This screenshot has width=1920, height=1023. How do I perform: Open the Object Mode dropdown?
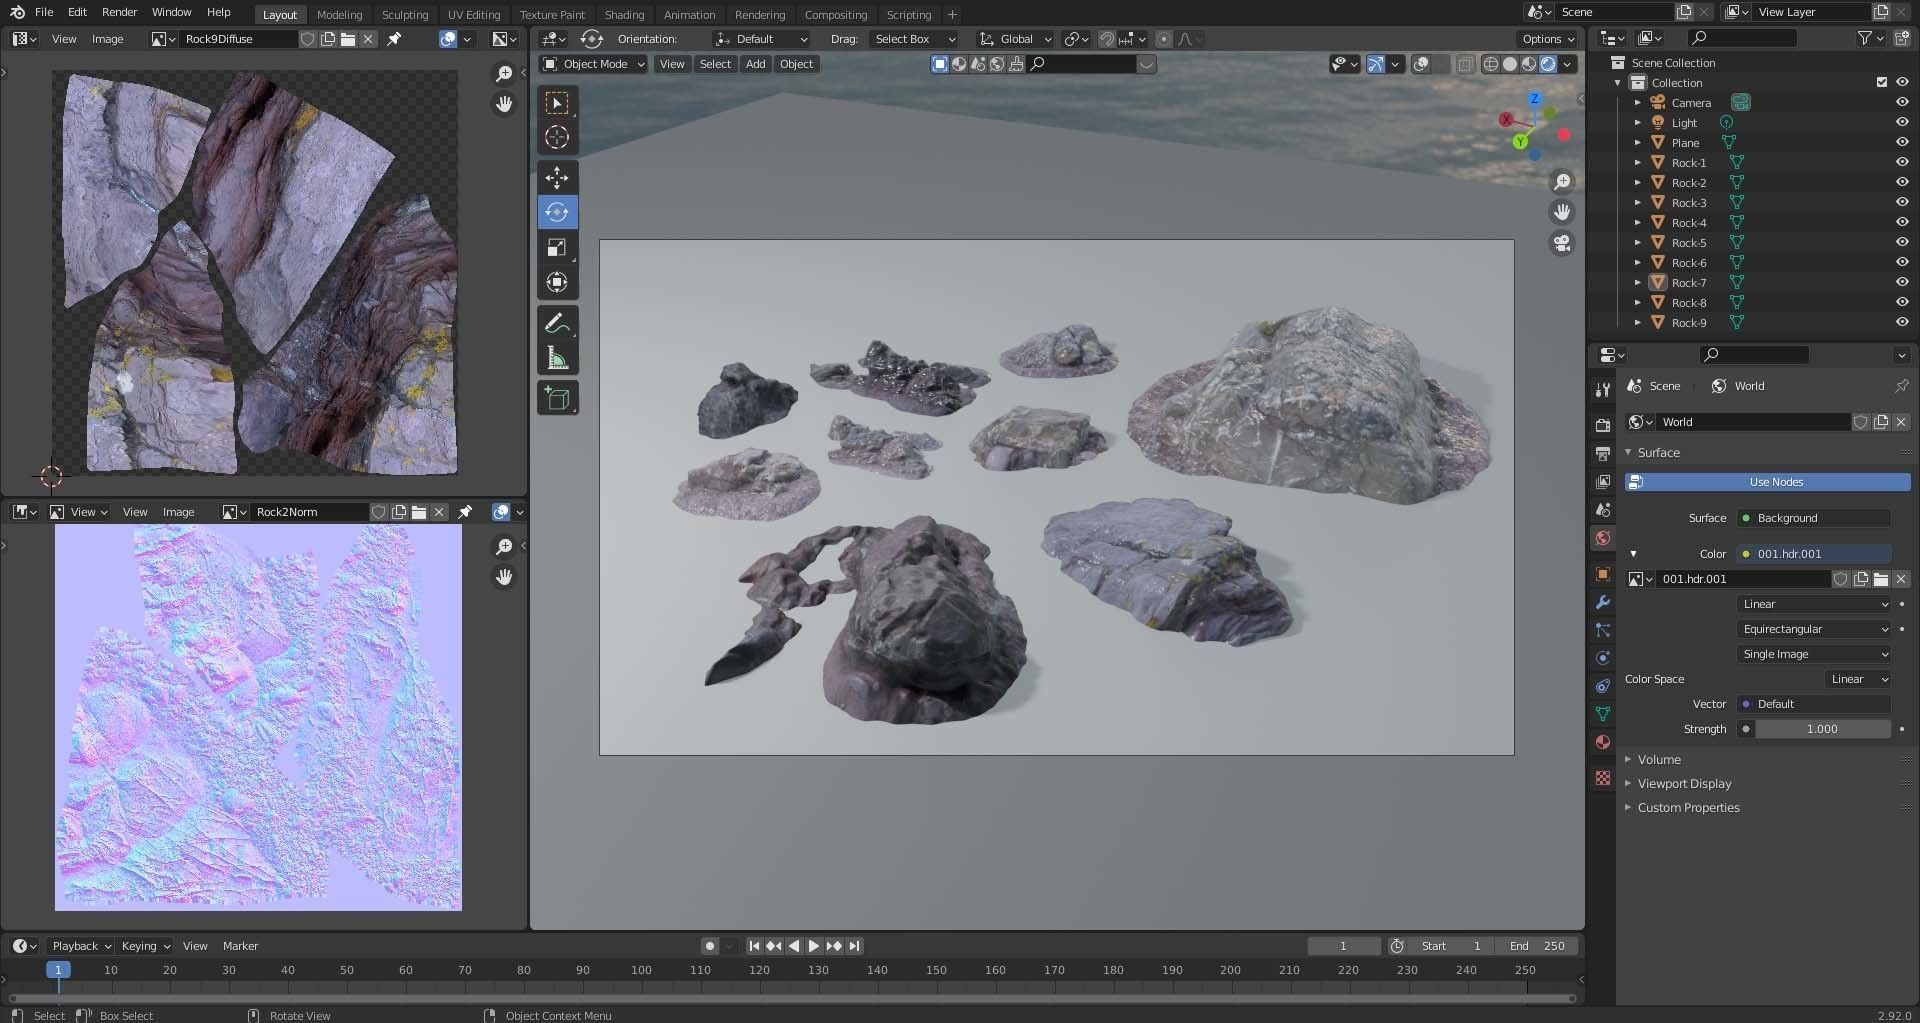pyautogui.click(x=594, y=64)
